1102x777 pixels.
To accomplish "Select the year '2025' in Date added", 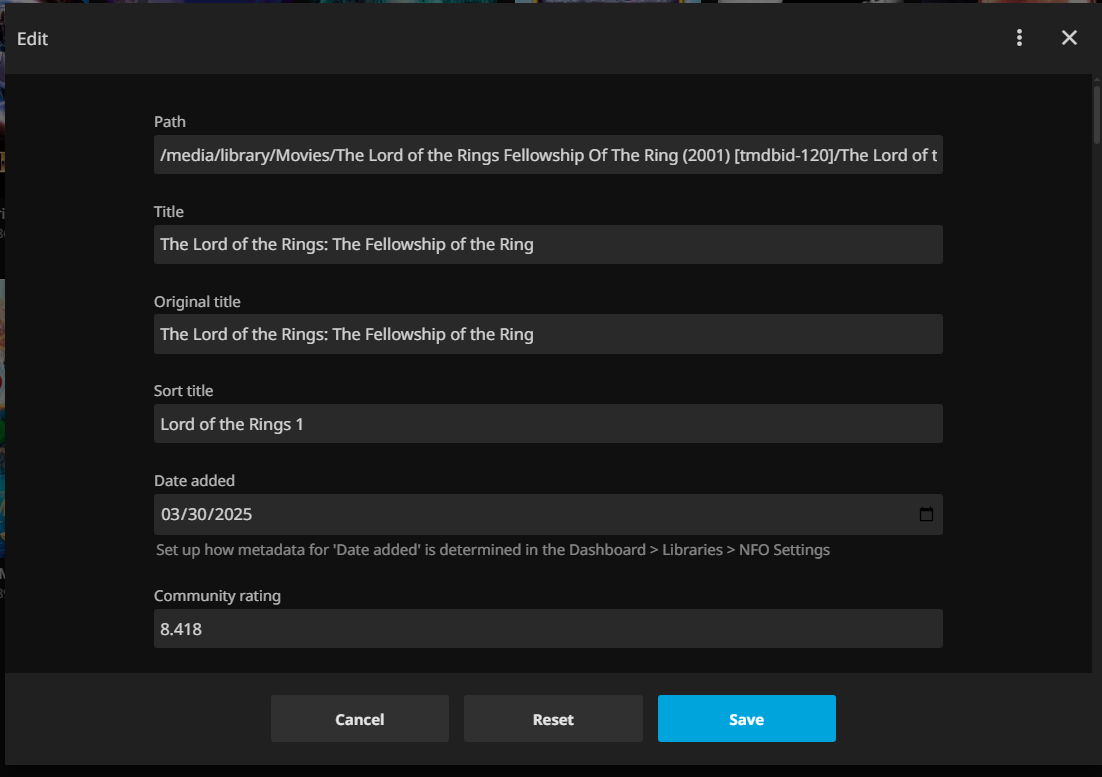I will tap(232, 515).
